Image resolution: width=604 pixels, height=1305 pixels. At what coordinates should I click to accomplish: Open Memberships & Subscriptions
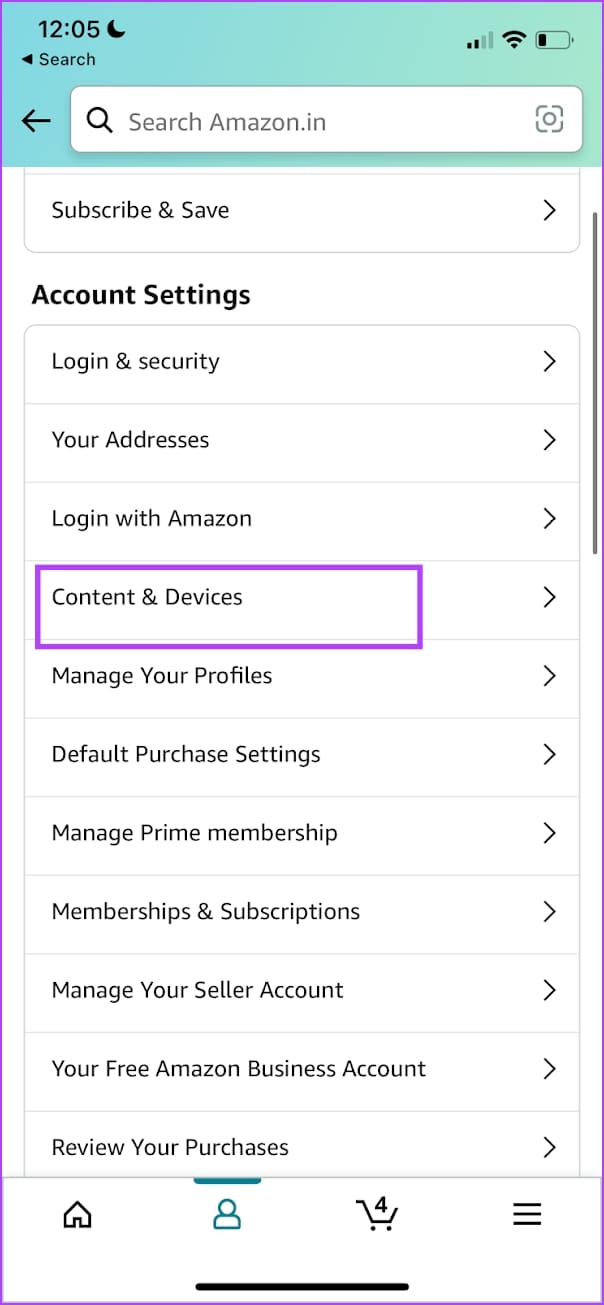(x=205, y=911)
